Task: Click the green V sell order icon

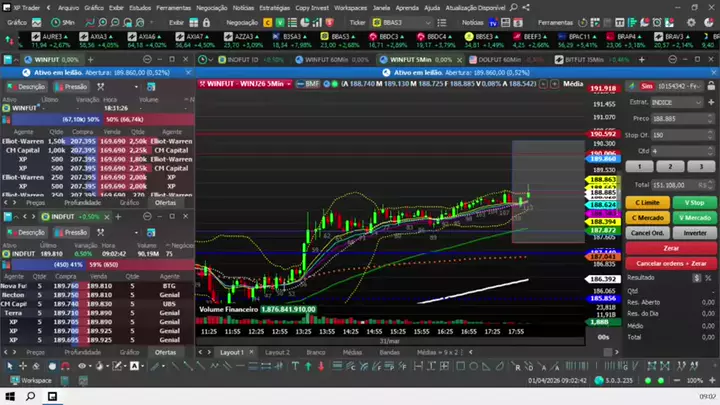Action: pos(280,22)
